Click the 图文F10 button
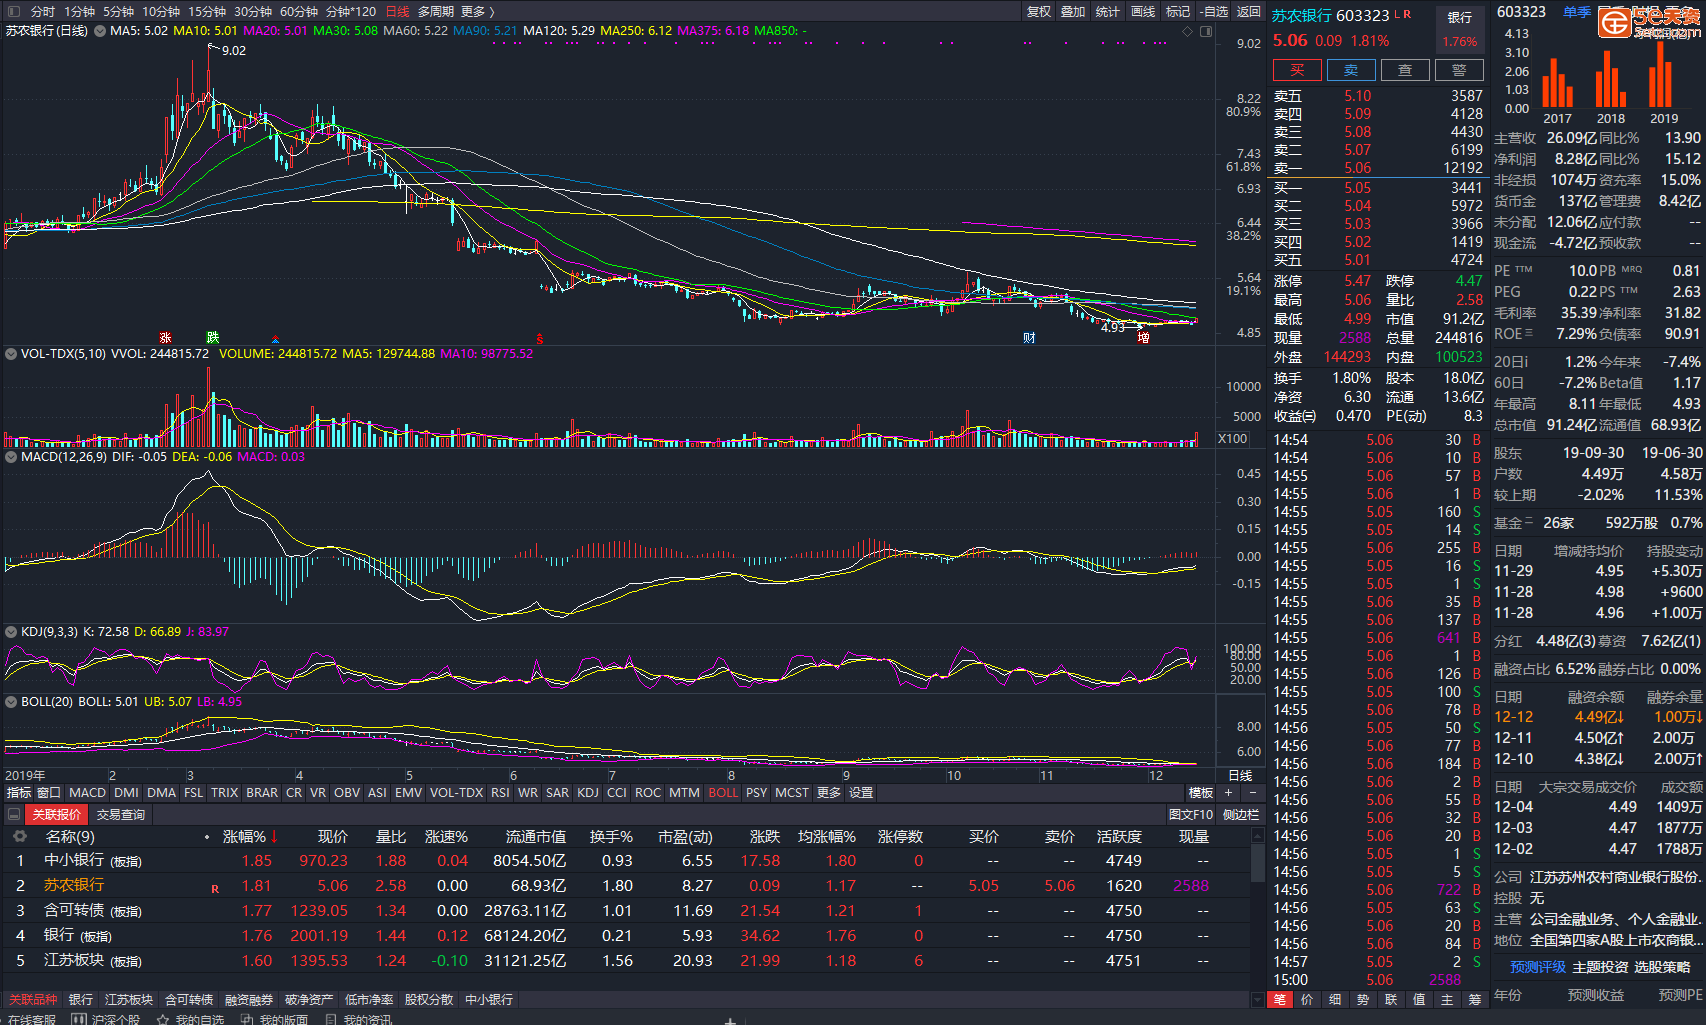The height and width of the screenshot is (1025, 1706). click(1191, 815)
